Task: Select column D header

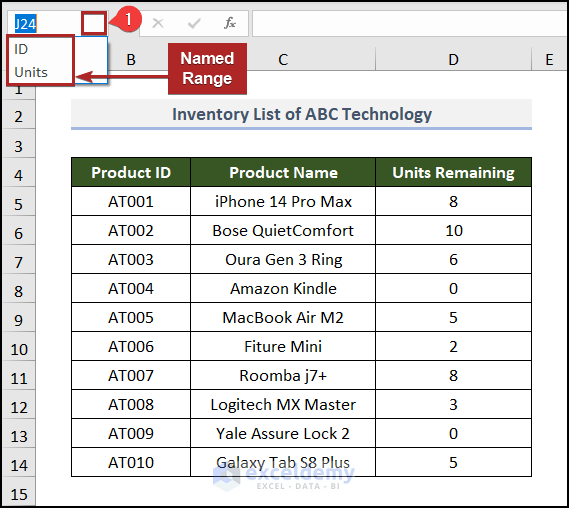Action: tap(453, 59)
